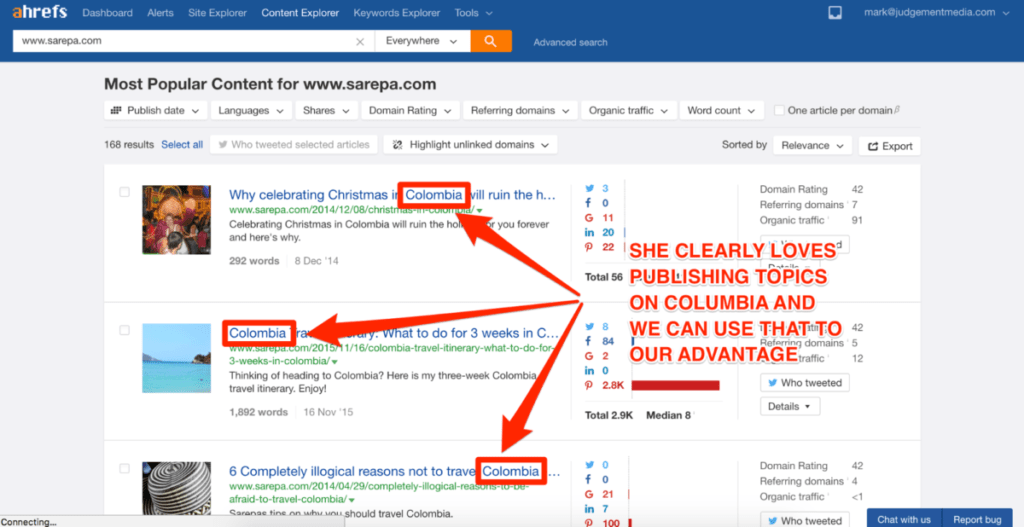This screenshot has height=527, width=1024.
Task: Click the ahrefs logo
Action: click(x=39, y=12)
